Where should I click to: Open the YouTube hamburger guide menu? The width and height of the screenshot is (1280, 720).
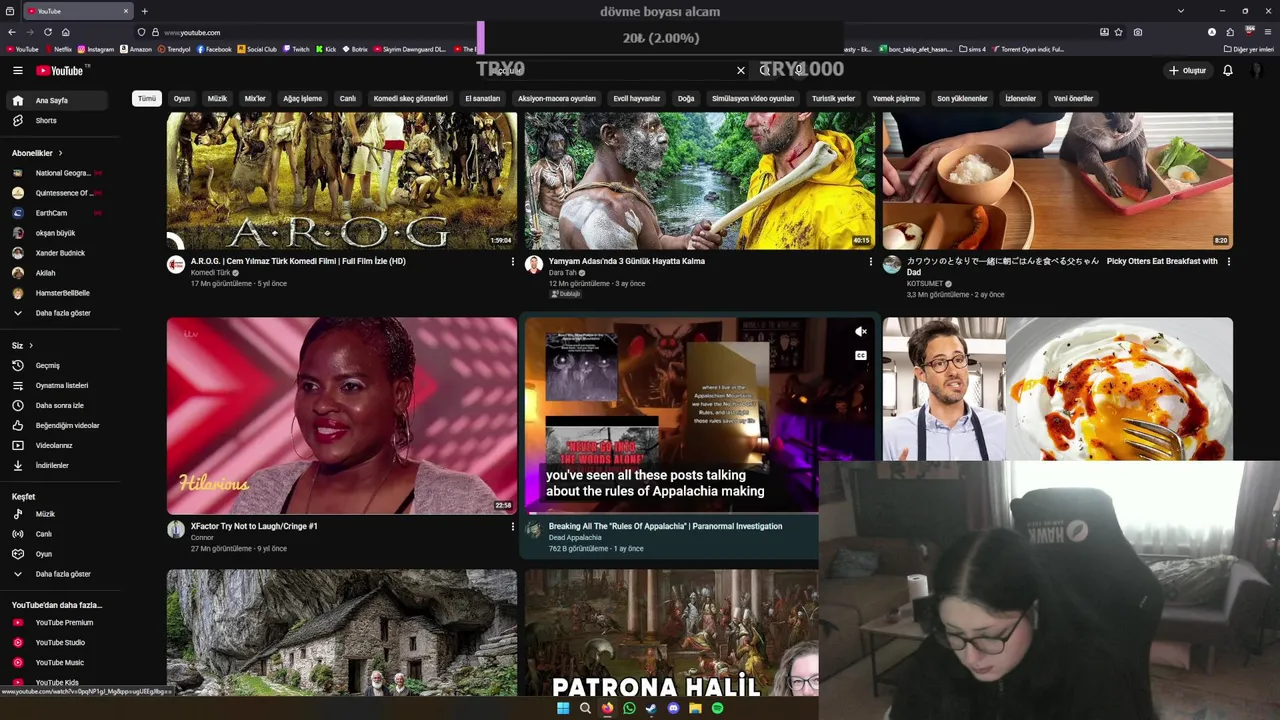tap(17, 70)
